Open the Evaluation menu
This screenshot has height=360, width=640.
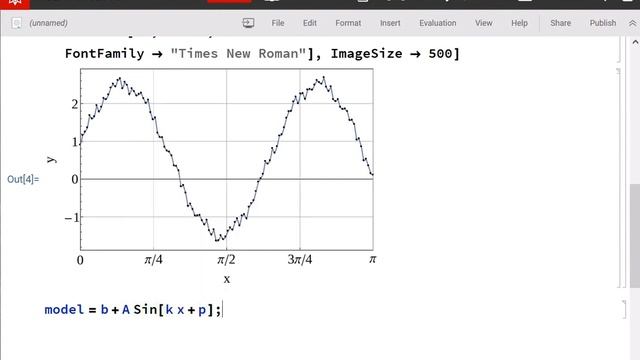(438, 23)
